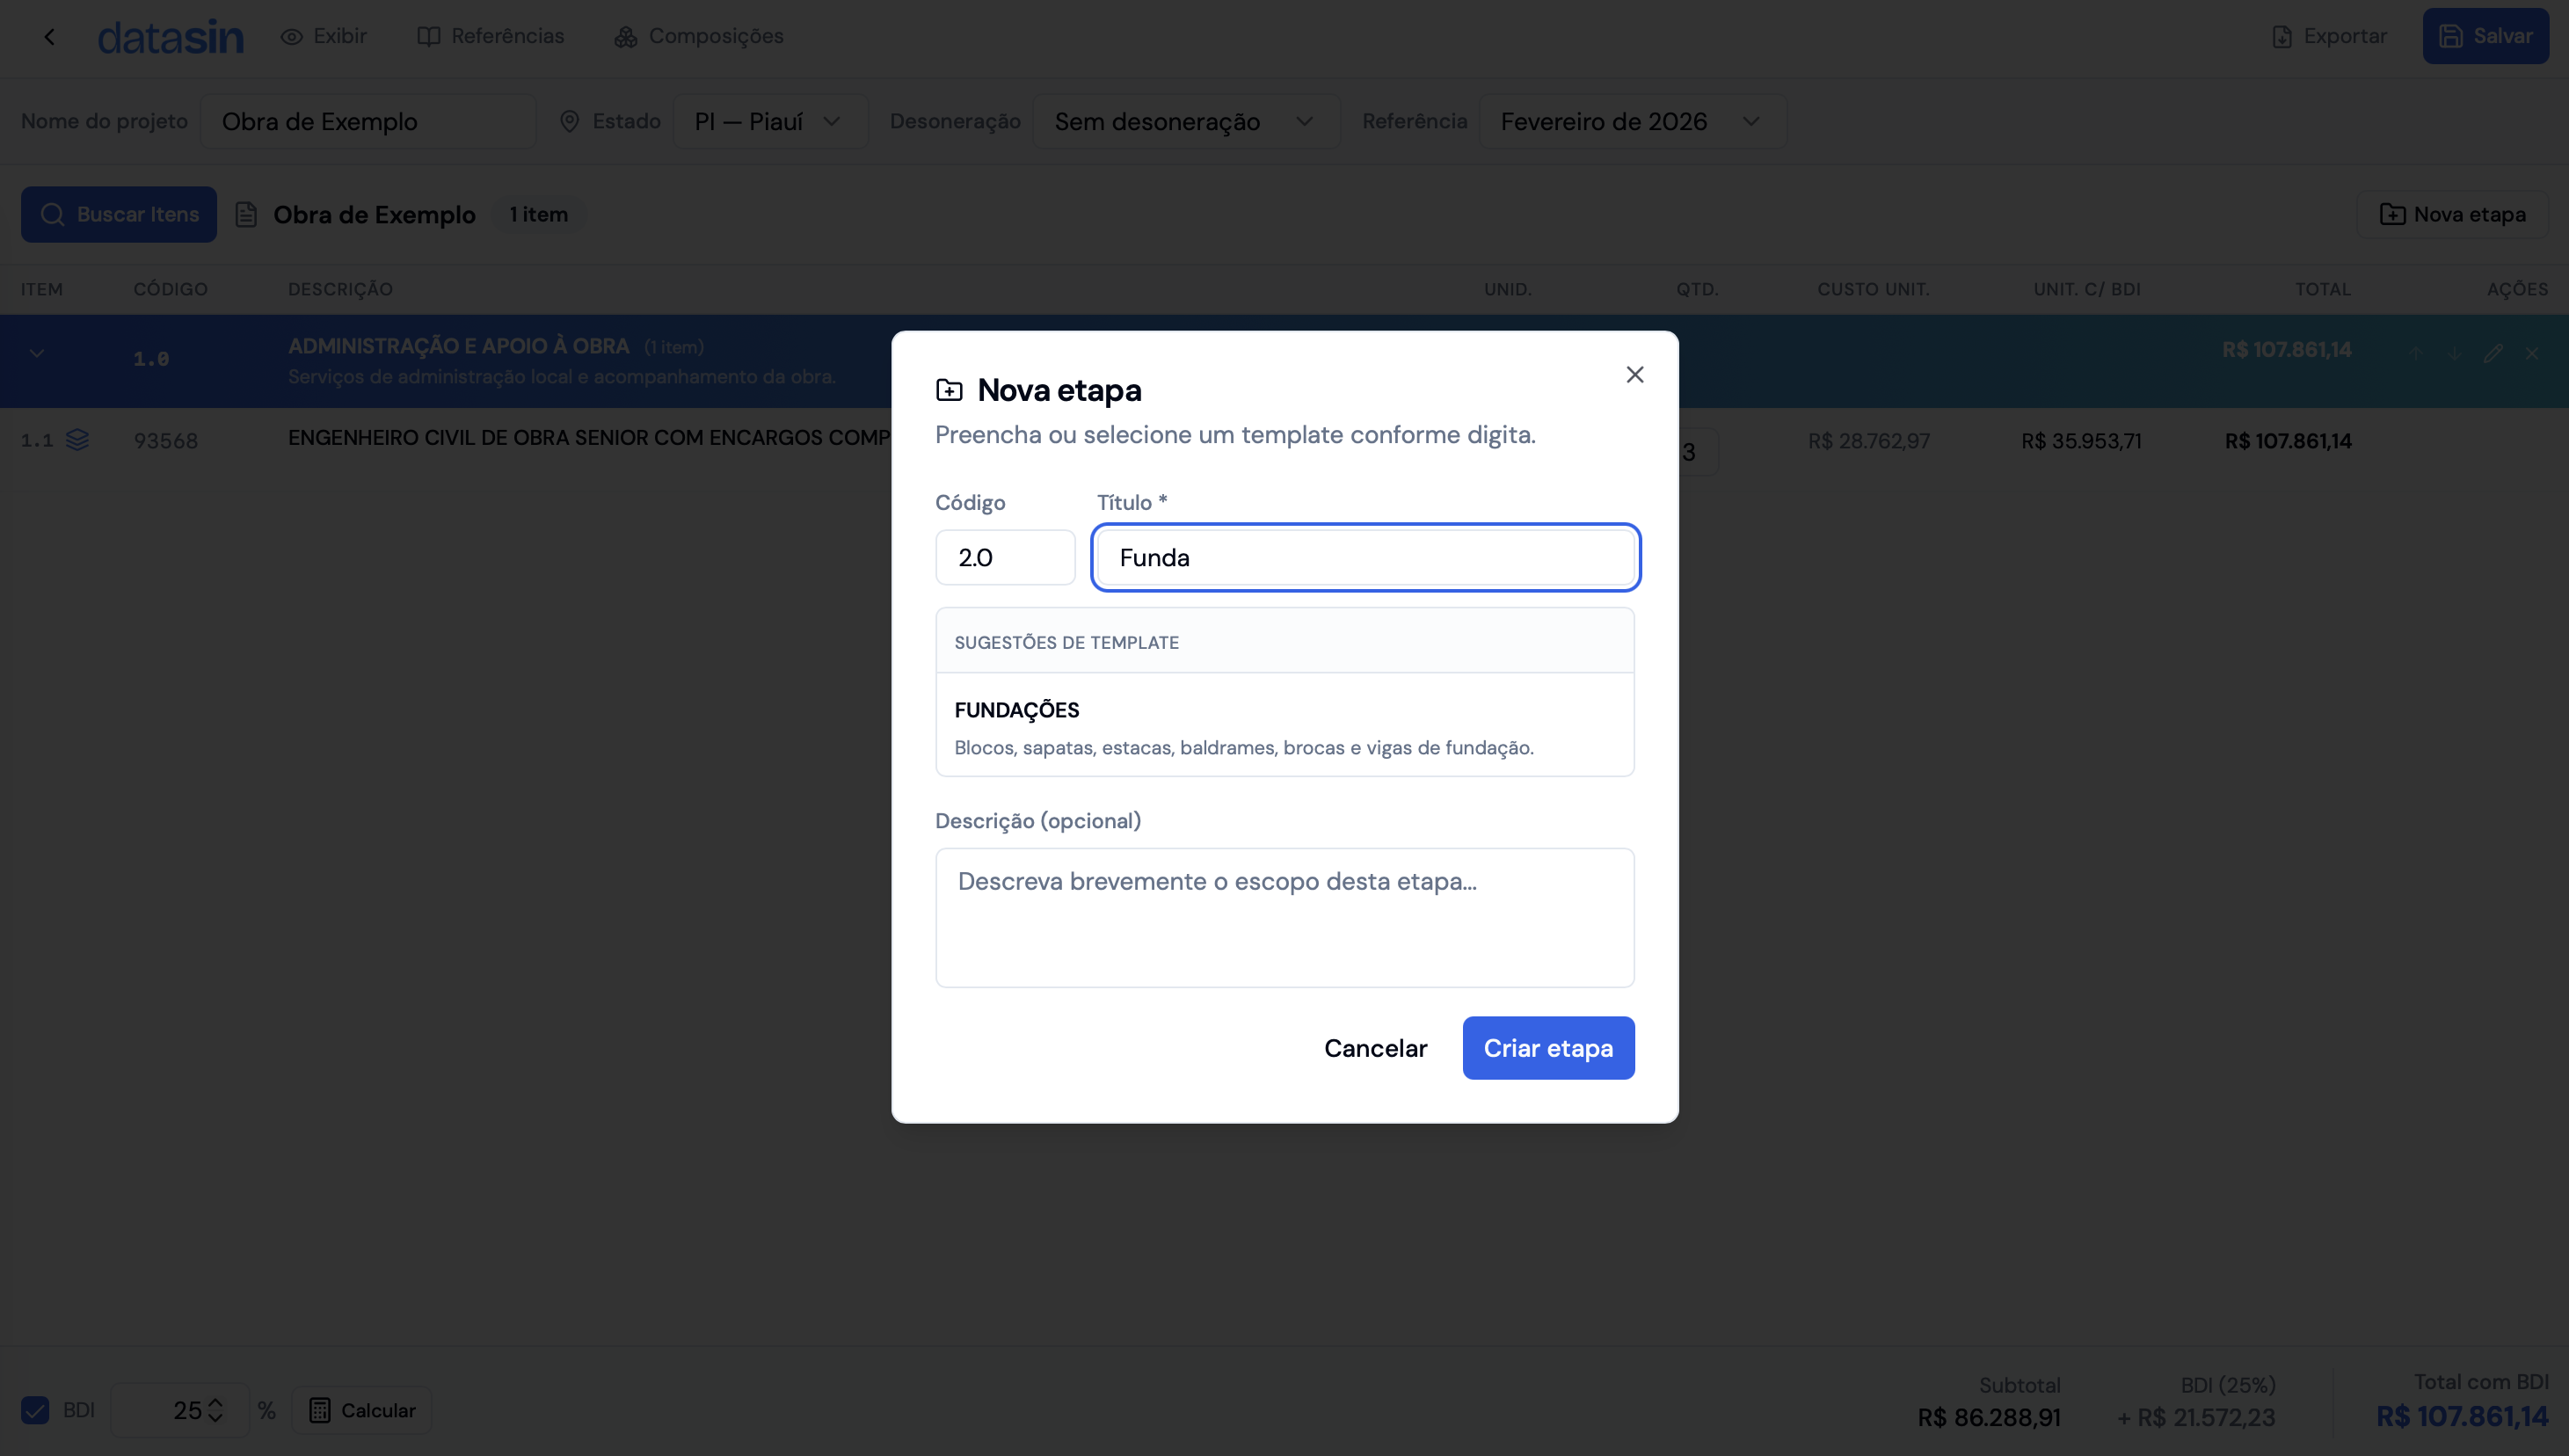Click the BDI percentage stepper arrows
This screenshot has height=1456, width=2569.
point(215,1410)
